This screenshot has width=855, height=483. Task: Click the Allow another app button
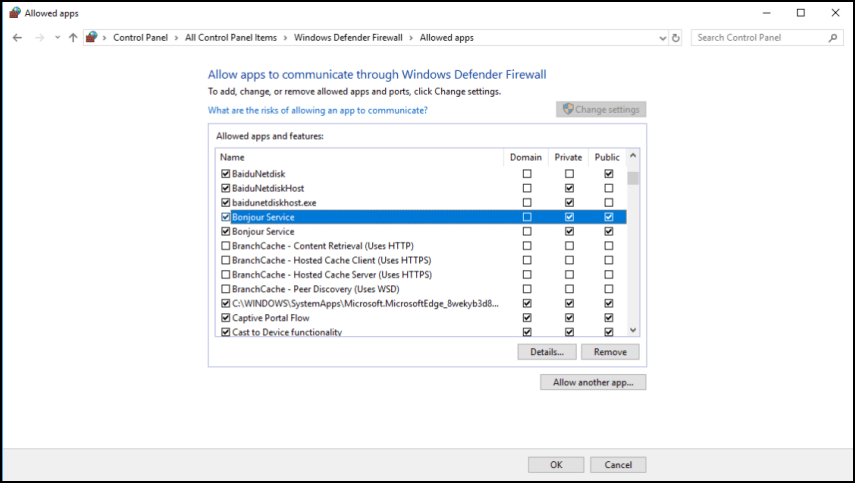[593, 382]
